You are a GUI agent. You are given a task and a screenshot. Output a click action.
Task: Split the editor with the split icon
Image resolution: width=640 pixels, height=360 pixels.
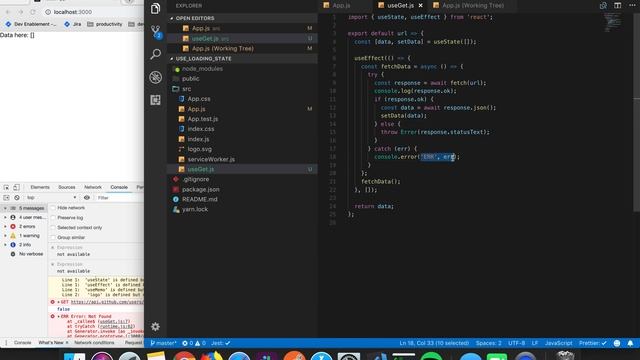tap(618, 5)
